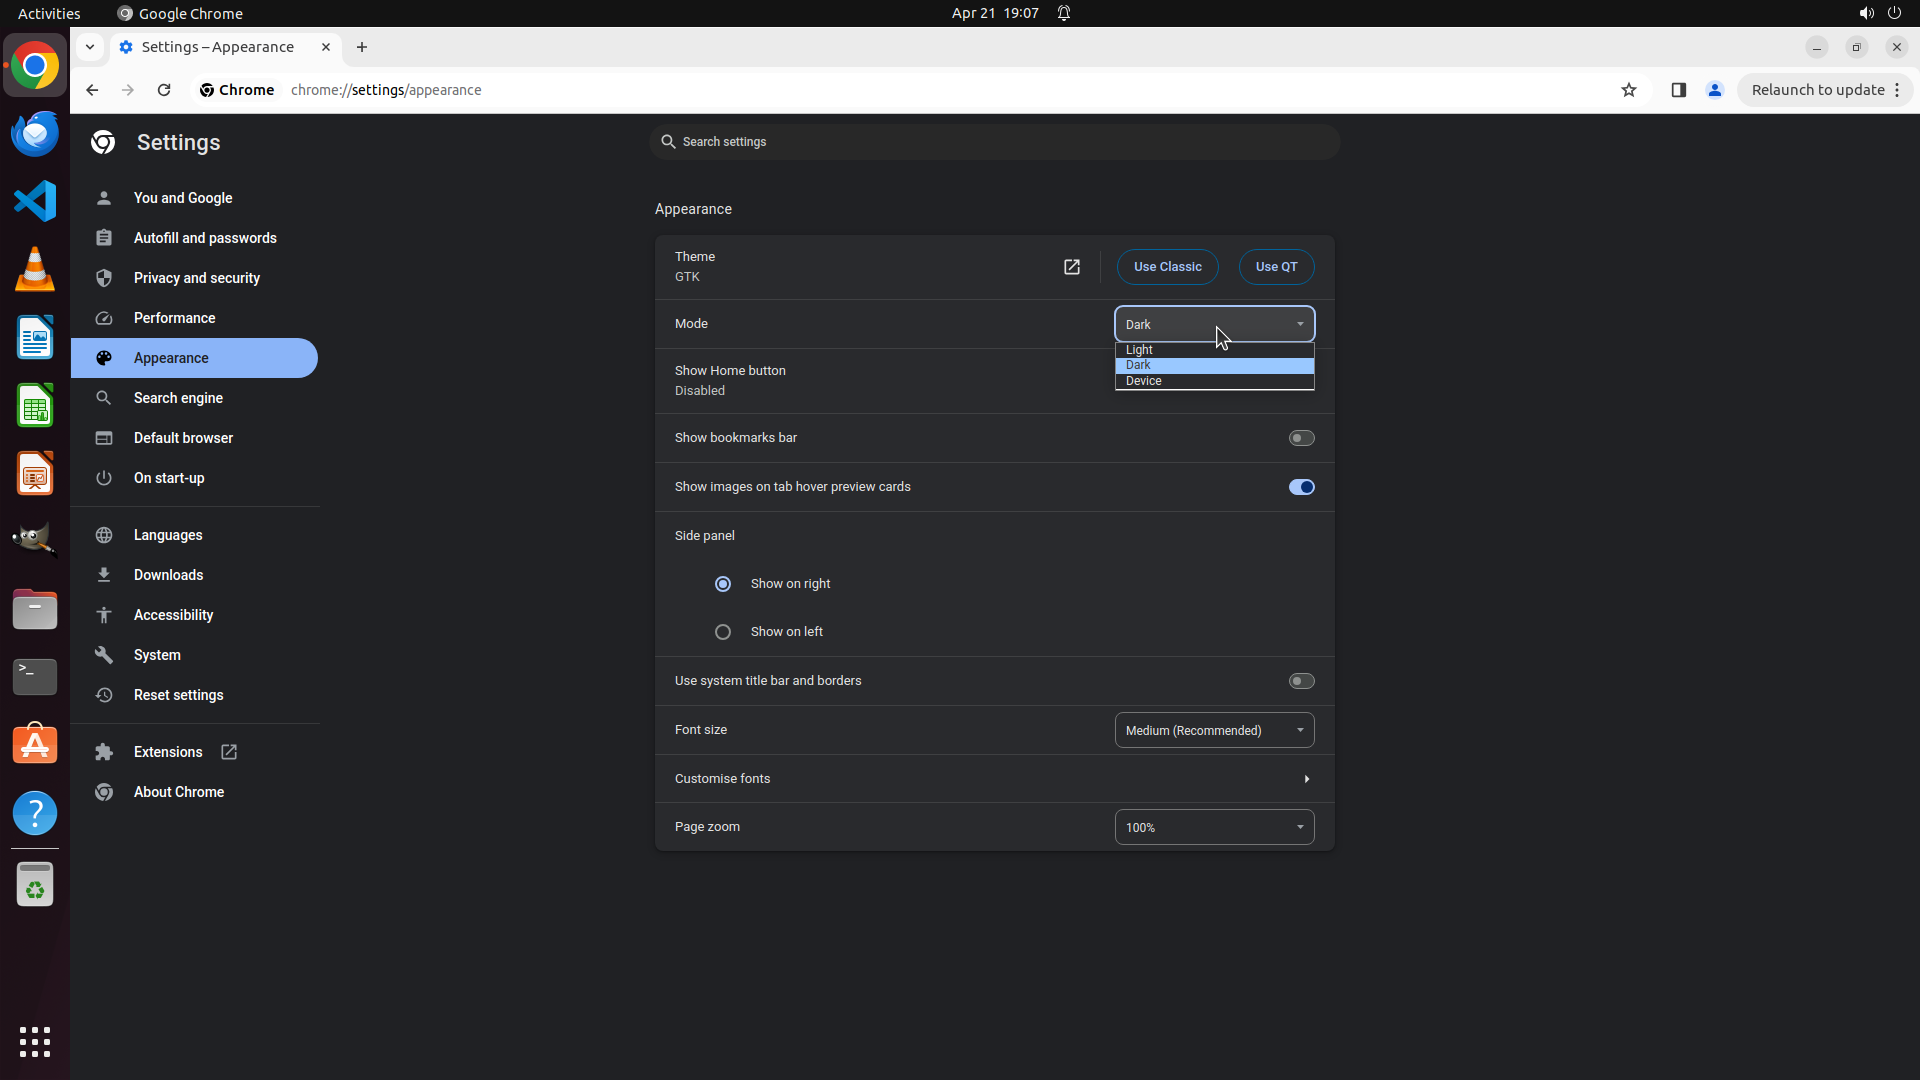Open the Privacy and security section
The image size is (1920, 1080).
coord(197,278)
